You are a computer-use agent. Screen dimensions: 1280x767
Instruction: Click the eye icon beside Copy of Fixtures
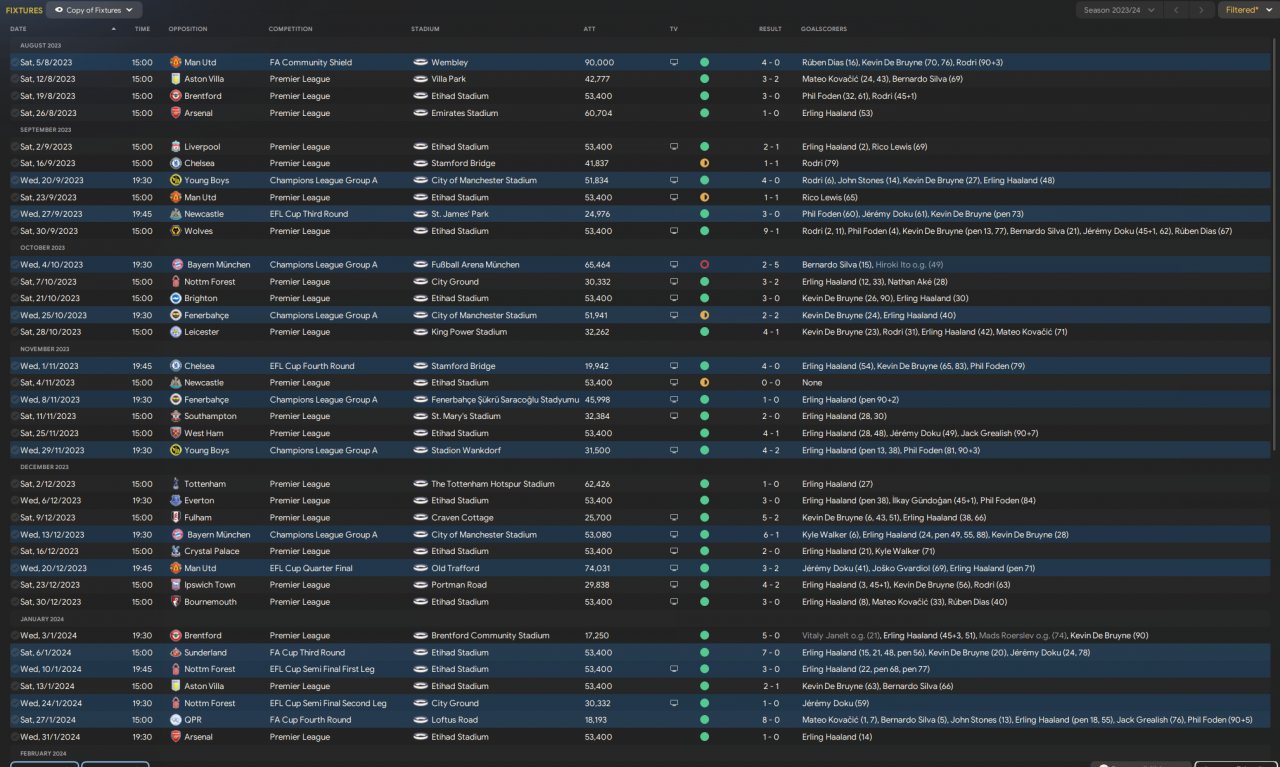point(59,10)
